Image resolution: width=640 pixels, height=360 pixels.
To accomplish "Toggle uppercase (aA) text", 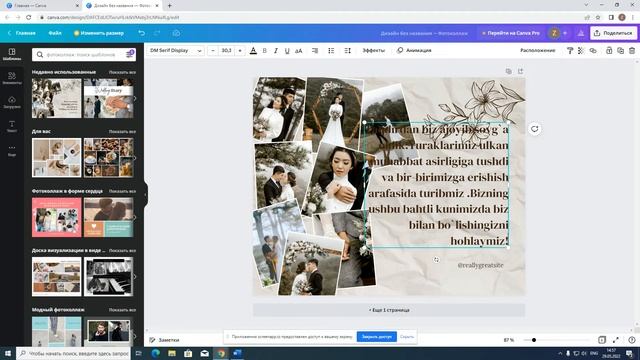I will [298, 51].
